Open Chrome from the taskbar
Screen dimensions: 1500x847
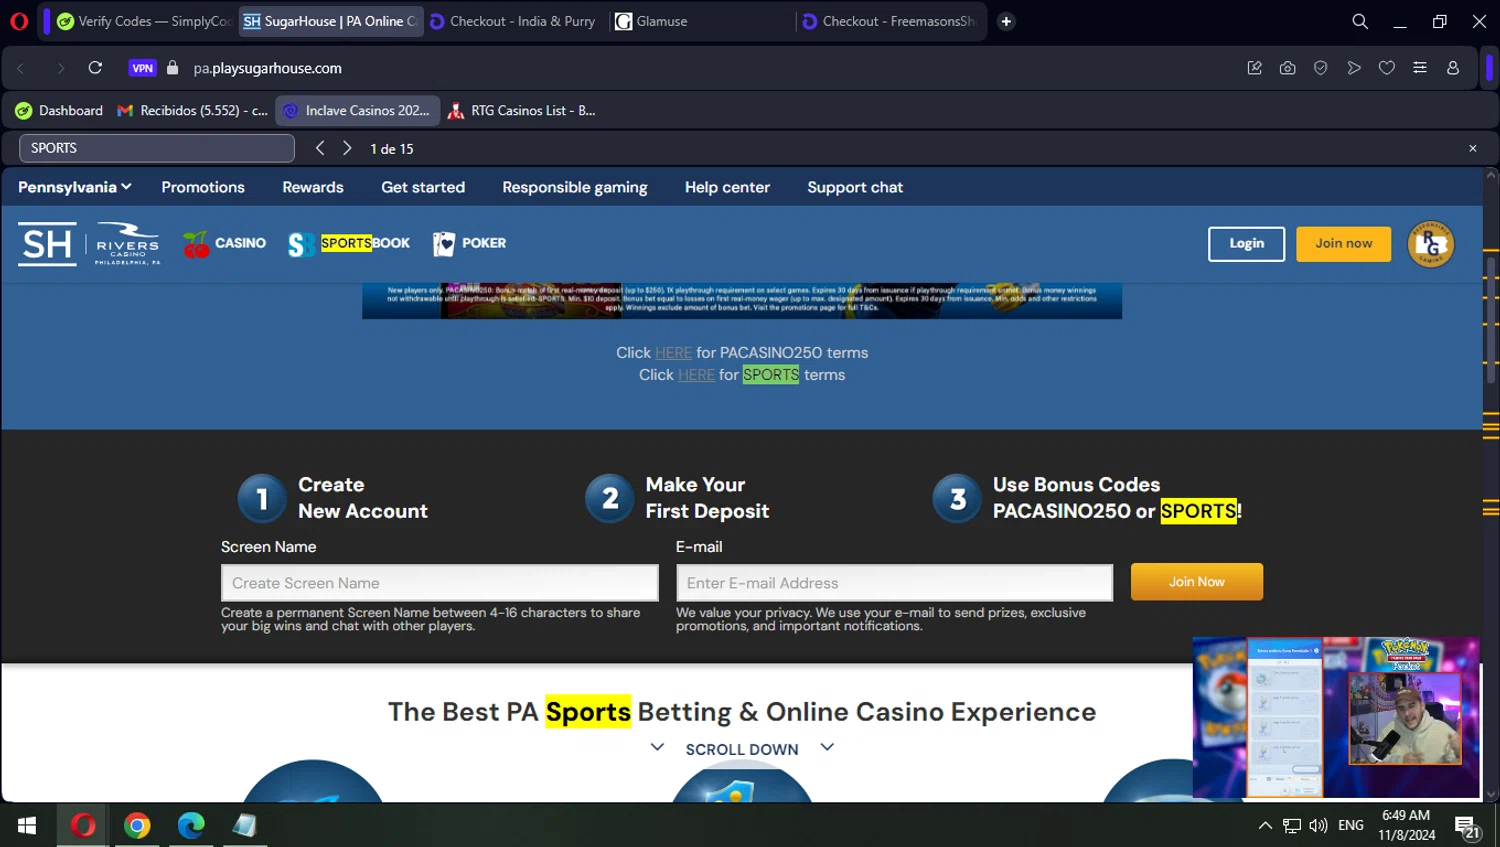(137, 825)
